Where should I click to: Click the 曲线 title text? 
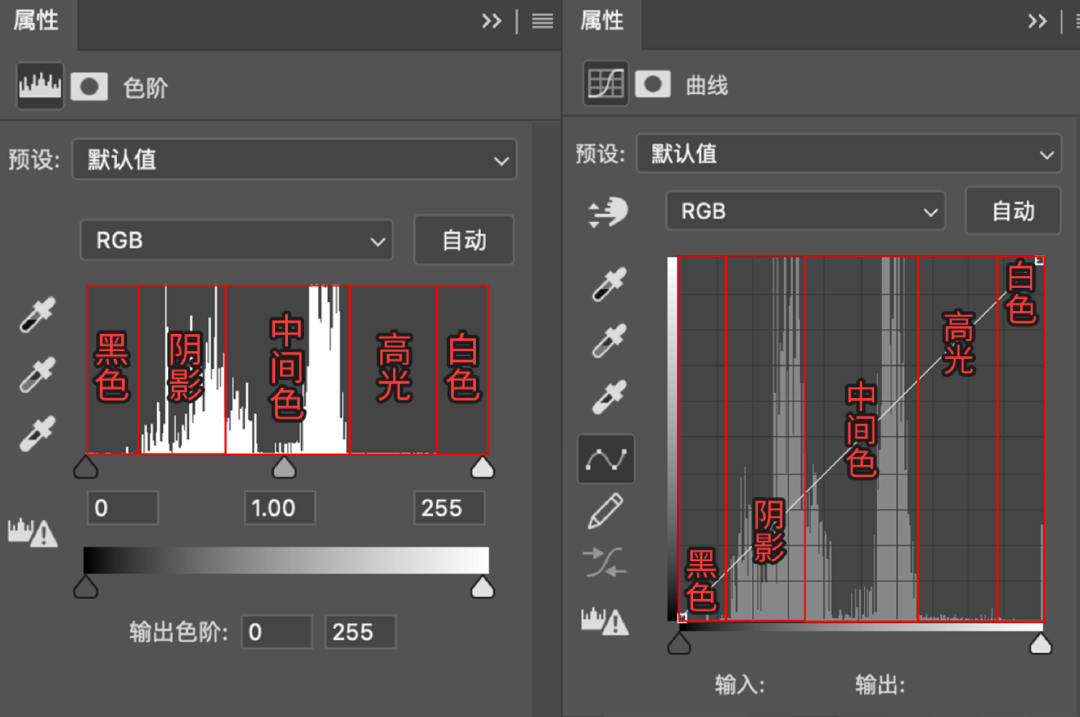707,85
